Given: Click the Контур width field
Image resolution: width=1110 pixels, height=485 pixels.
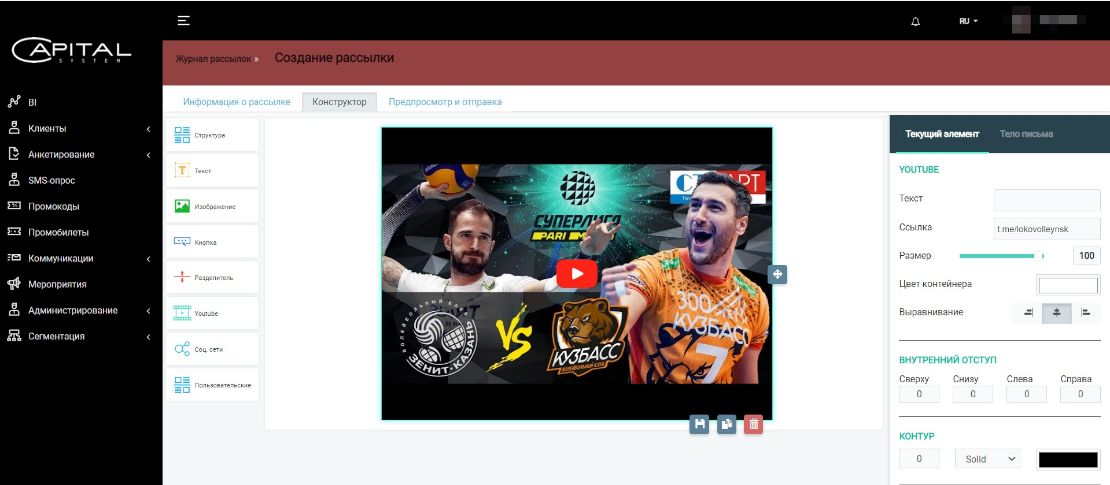Looking at the screenshot, I should click(x=919, y=459).
